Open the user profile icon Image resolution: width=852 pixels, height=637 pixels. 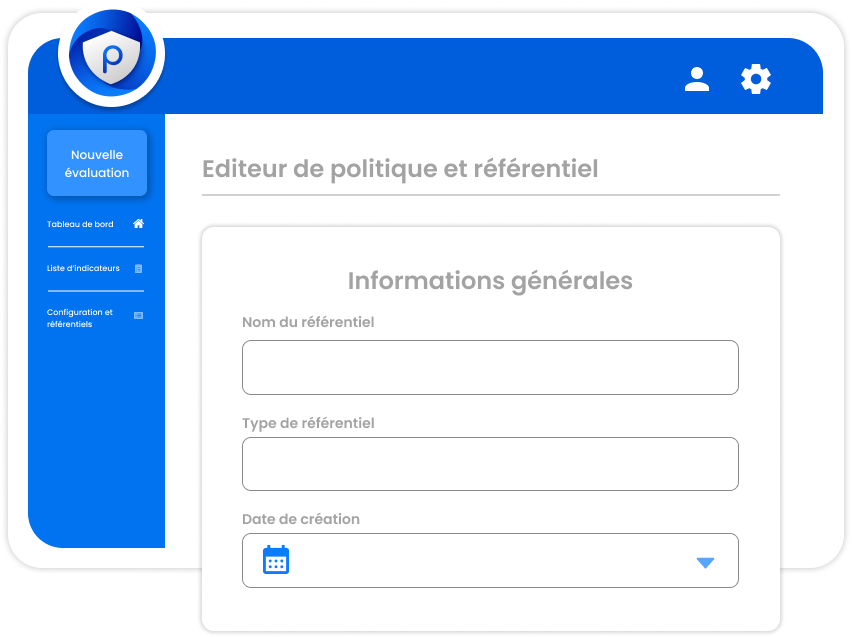[697, 79]
